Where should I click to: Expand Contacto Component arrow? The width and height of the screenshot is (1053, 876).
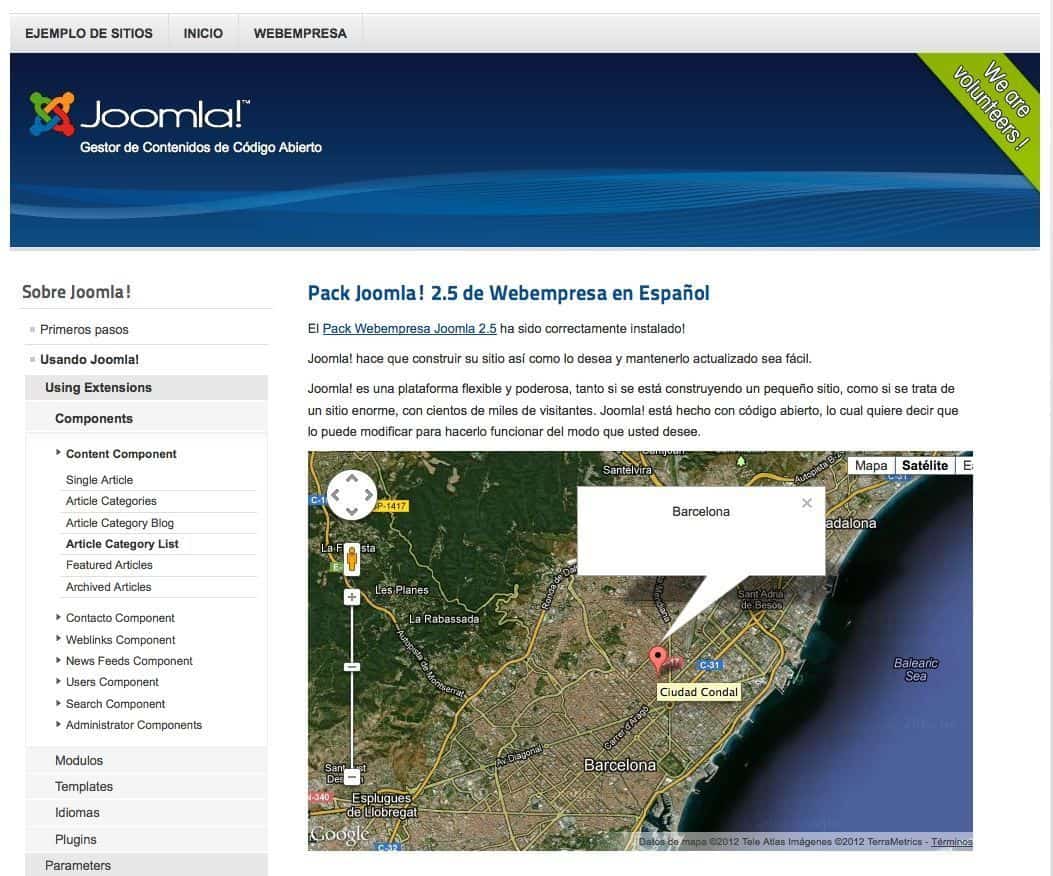click(58, 617)
